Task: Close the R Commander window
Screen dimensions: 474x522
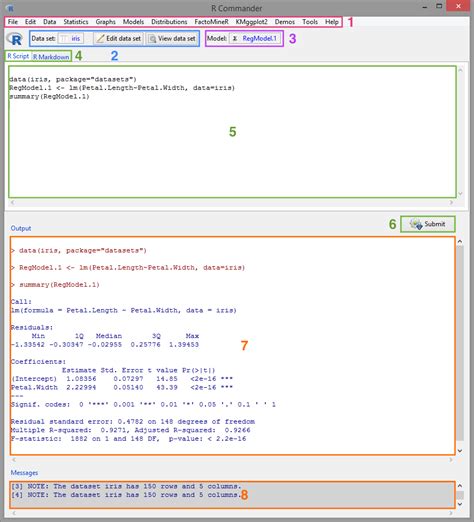Action: click(458, 6)
